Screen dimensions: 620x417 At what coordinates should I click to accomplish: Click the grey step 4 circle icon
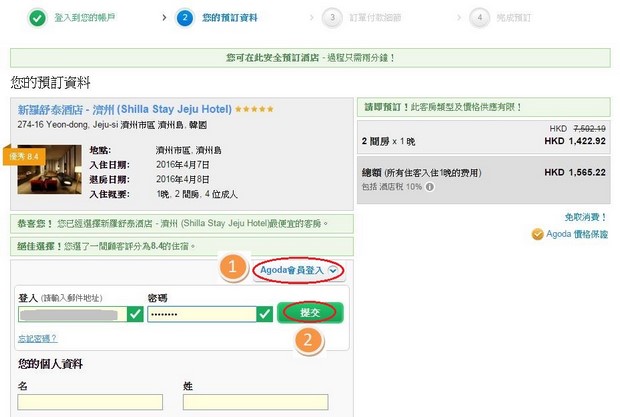point(479,18)
